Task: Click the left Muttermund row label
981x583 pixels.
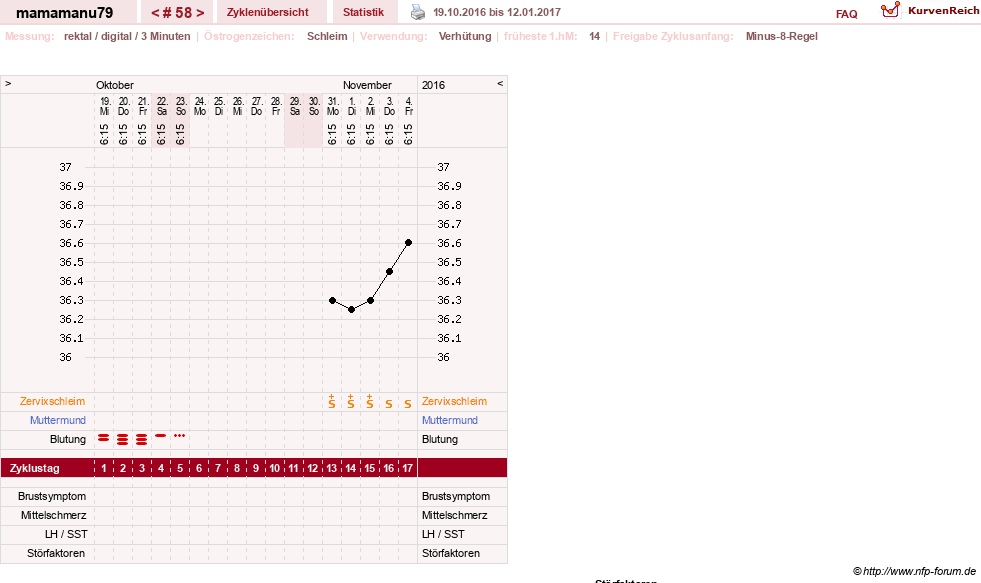Action: coord(58,420)
